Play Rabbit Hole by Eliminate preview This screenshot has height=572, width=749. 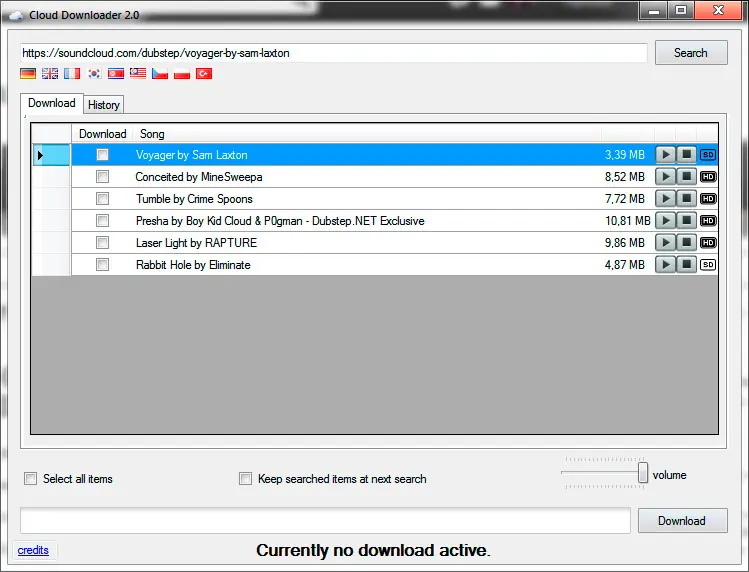pyautogui.click(x=665, y=264)
